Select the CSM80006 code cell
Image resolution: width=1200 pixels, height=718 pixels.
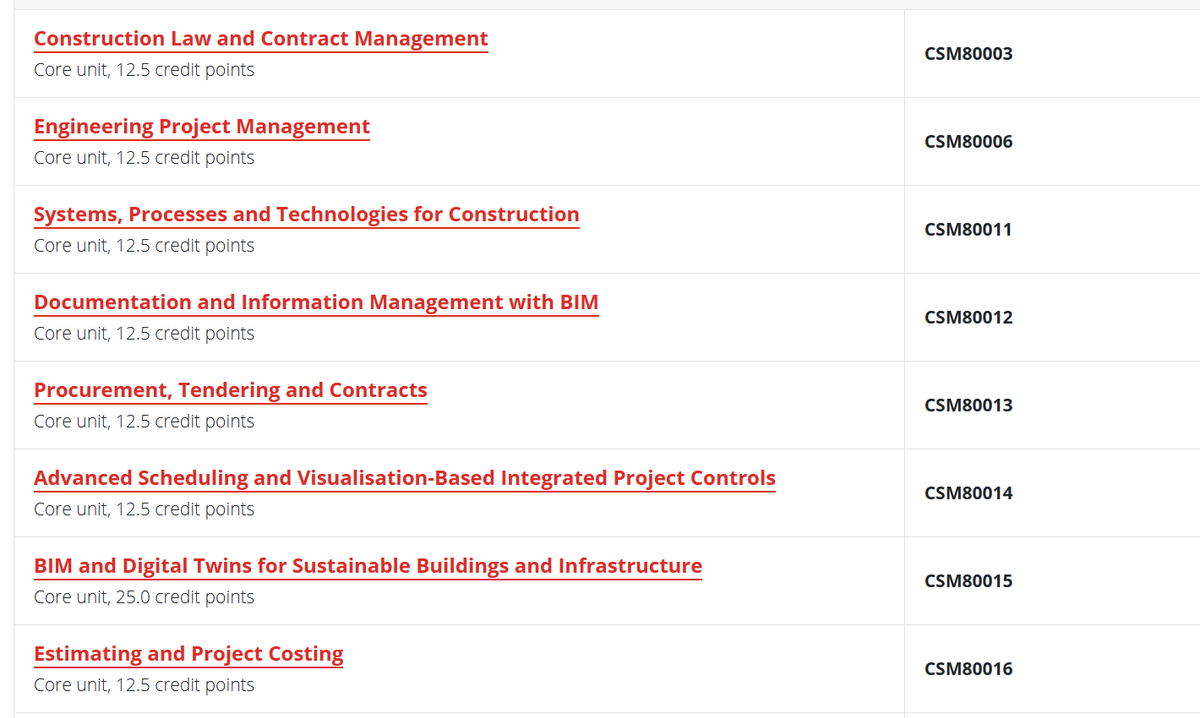click(968, 142)
